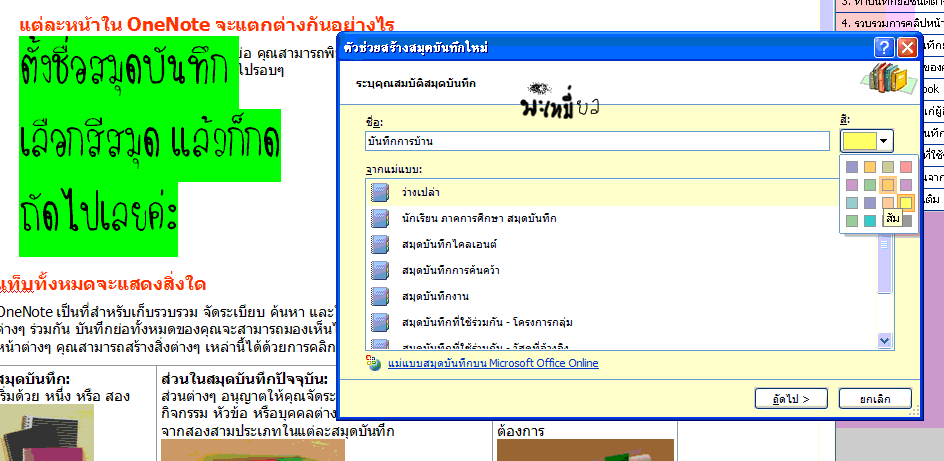
Task: Pick the pale teal swatch in the palette
Action: click(852, 203)
